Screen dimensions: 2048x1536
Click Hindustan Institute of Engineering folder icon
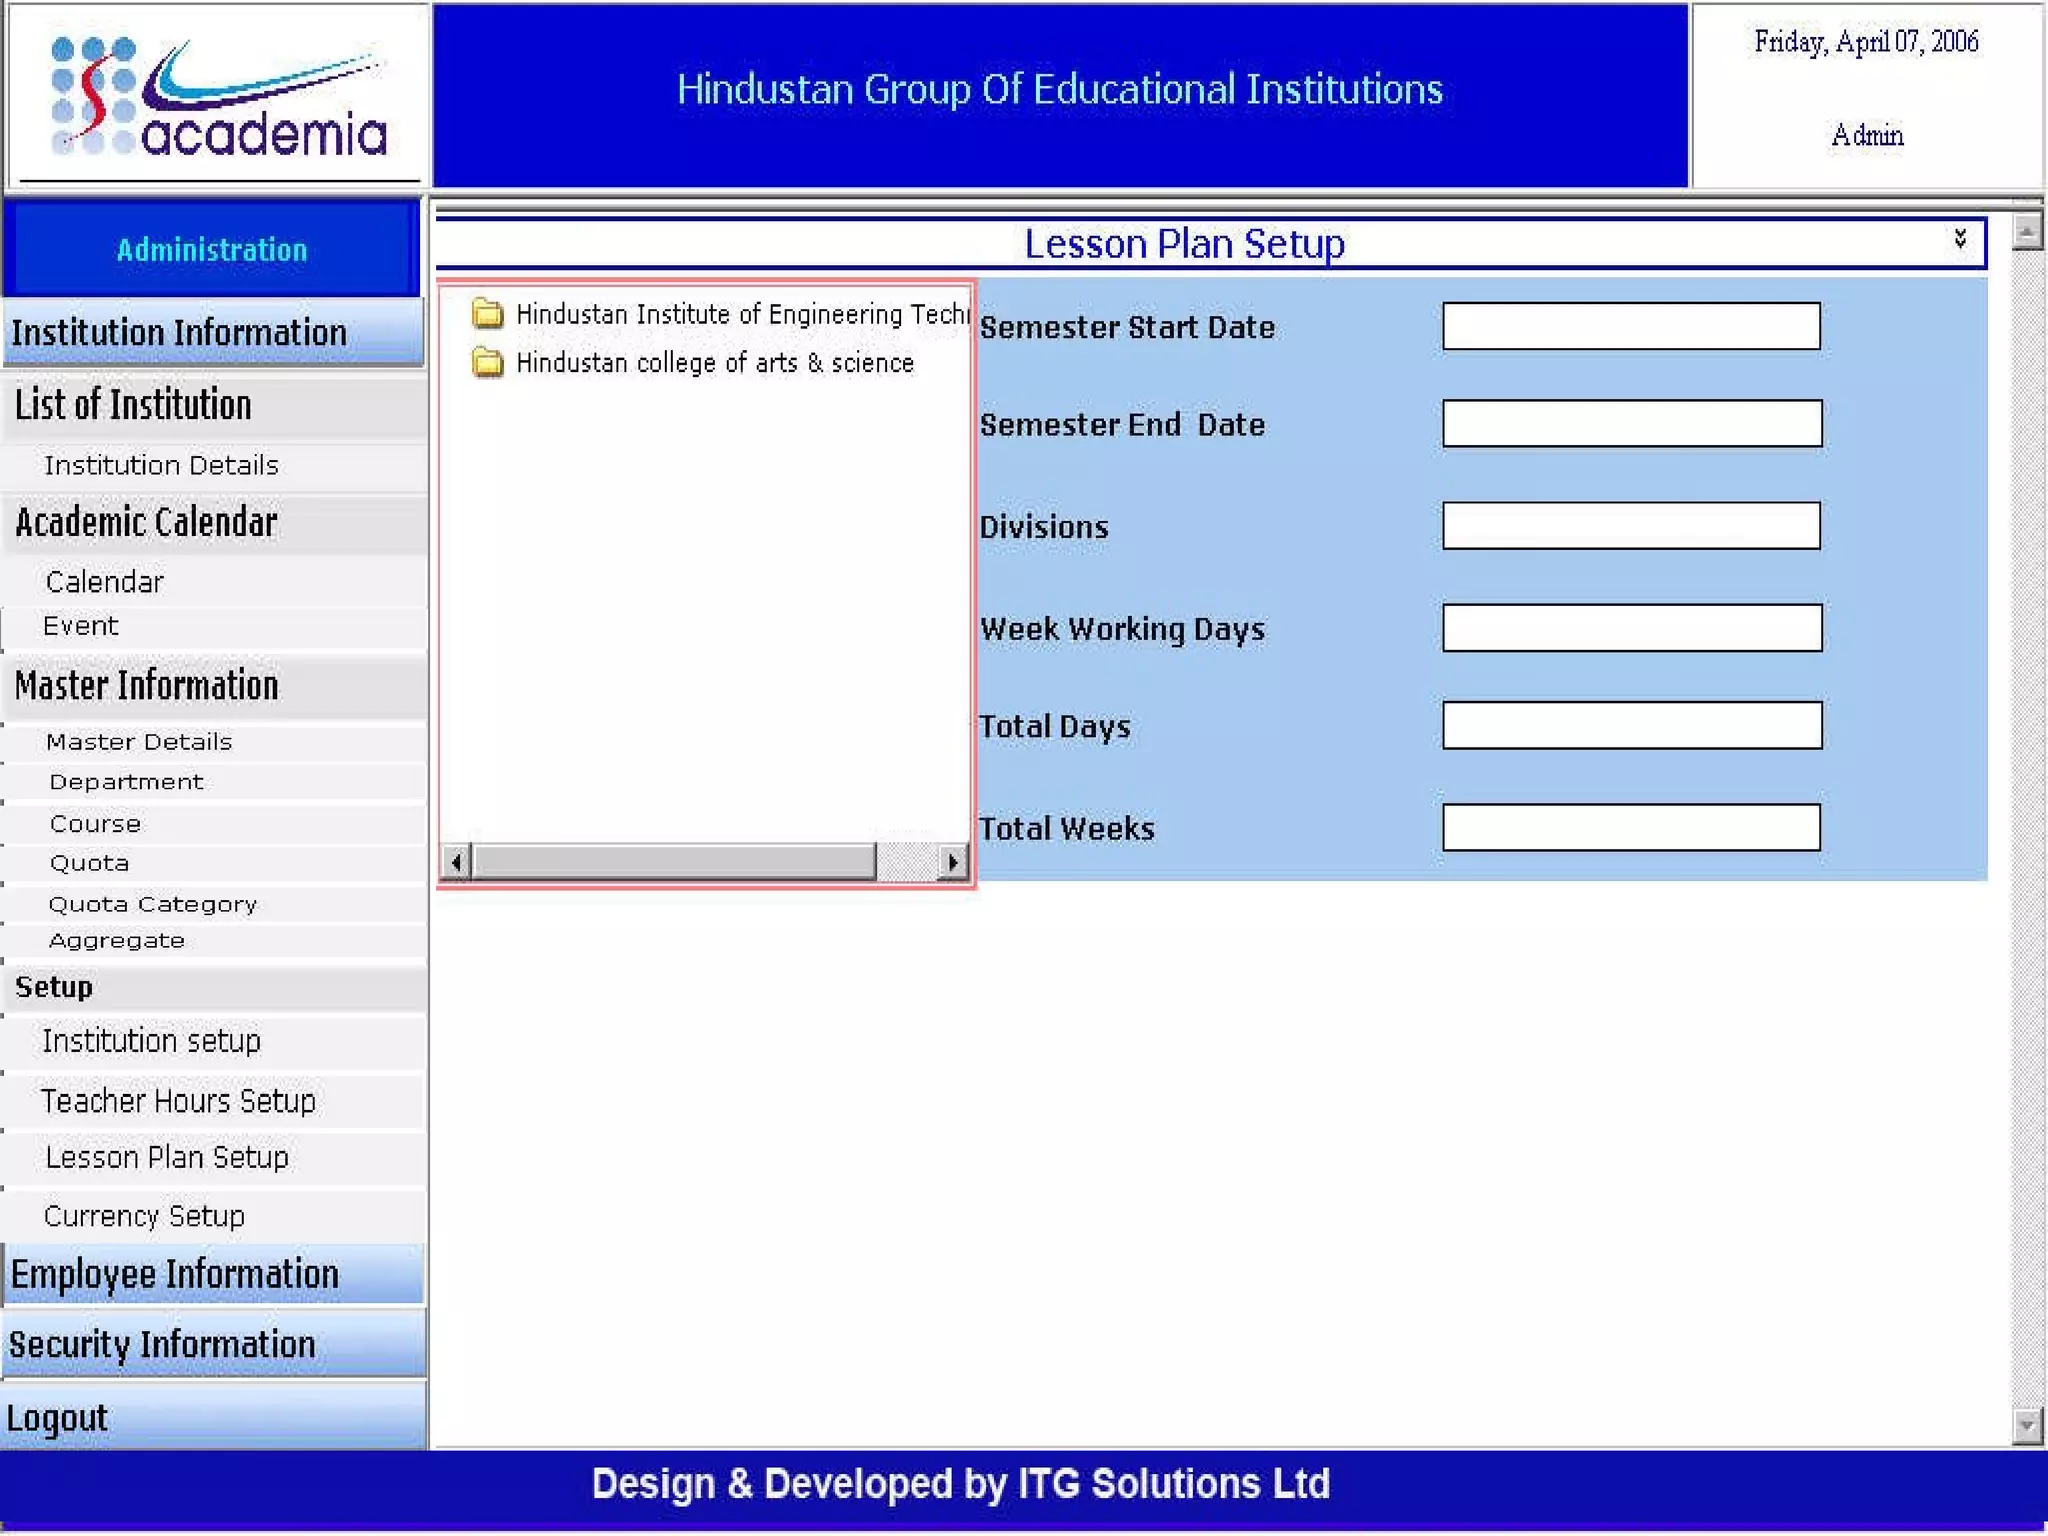point(487,314)
